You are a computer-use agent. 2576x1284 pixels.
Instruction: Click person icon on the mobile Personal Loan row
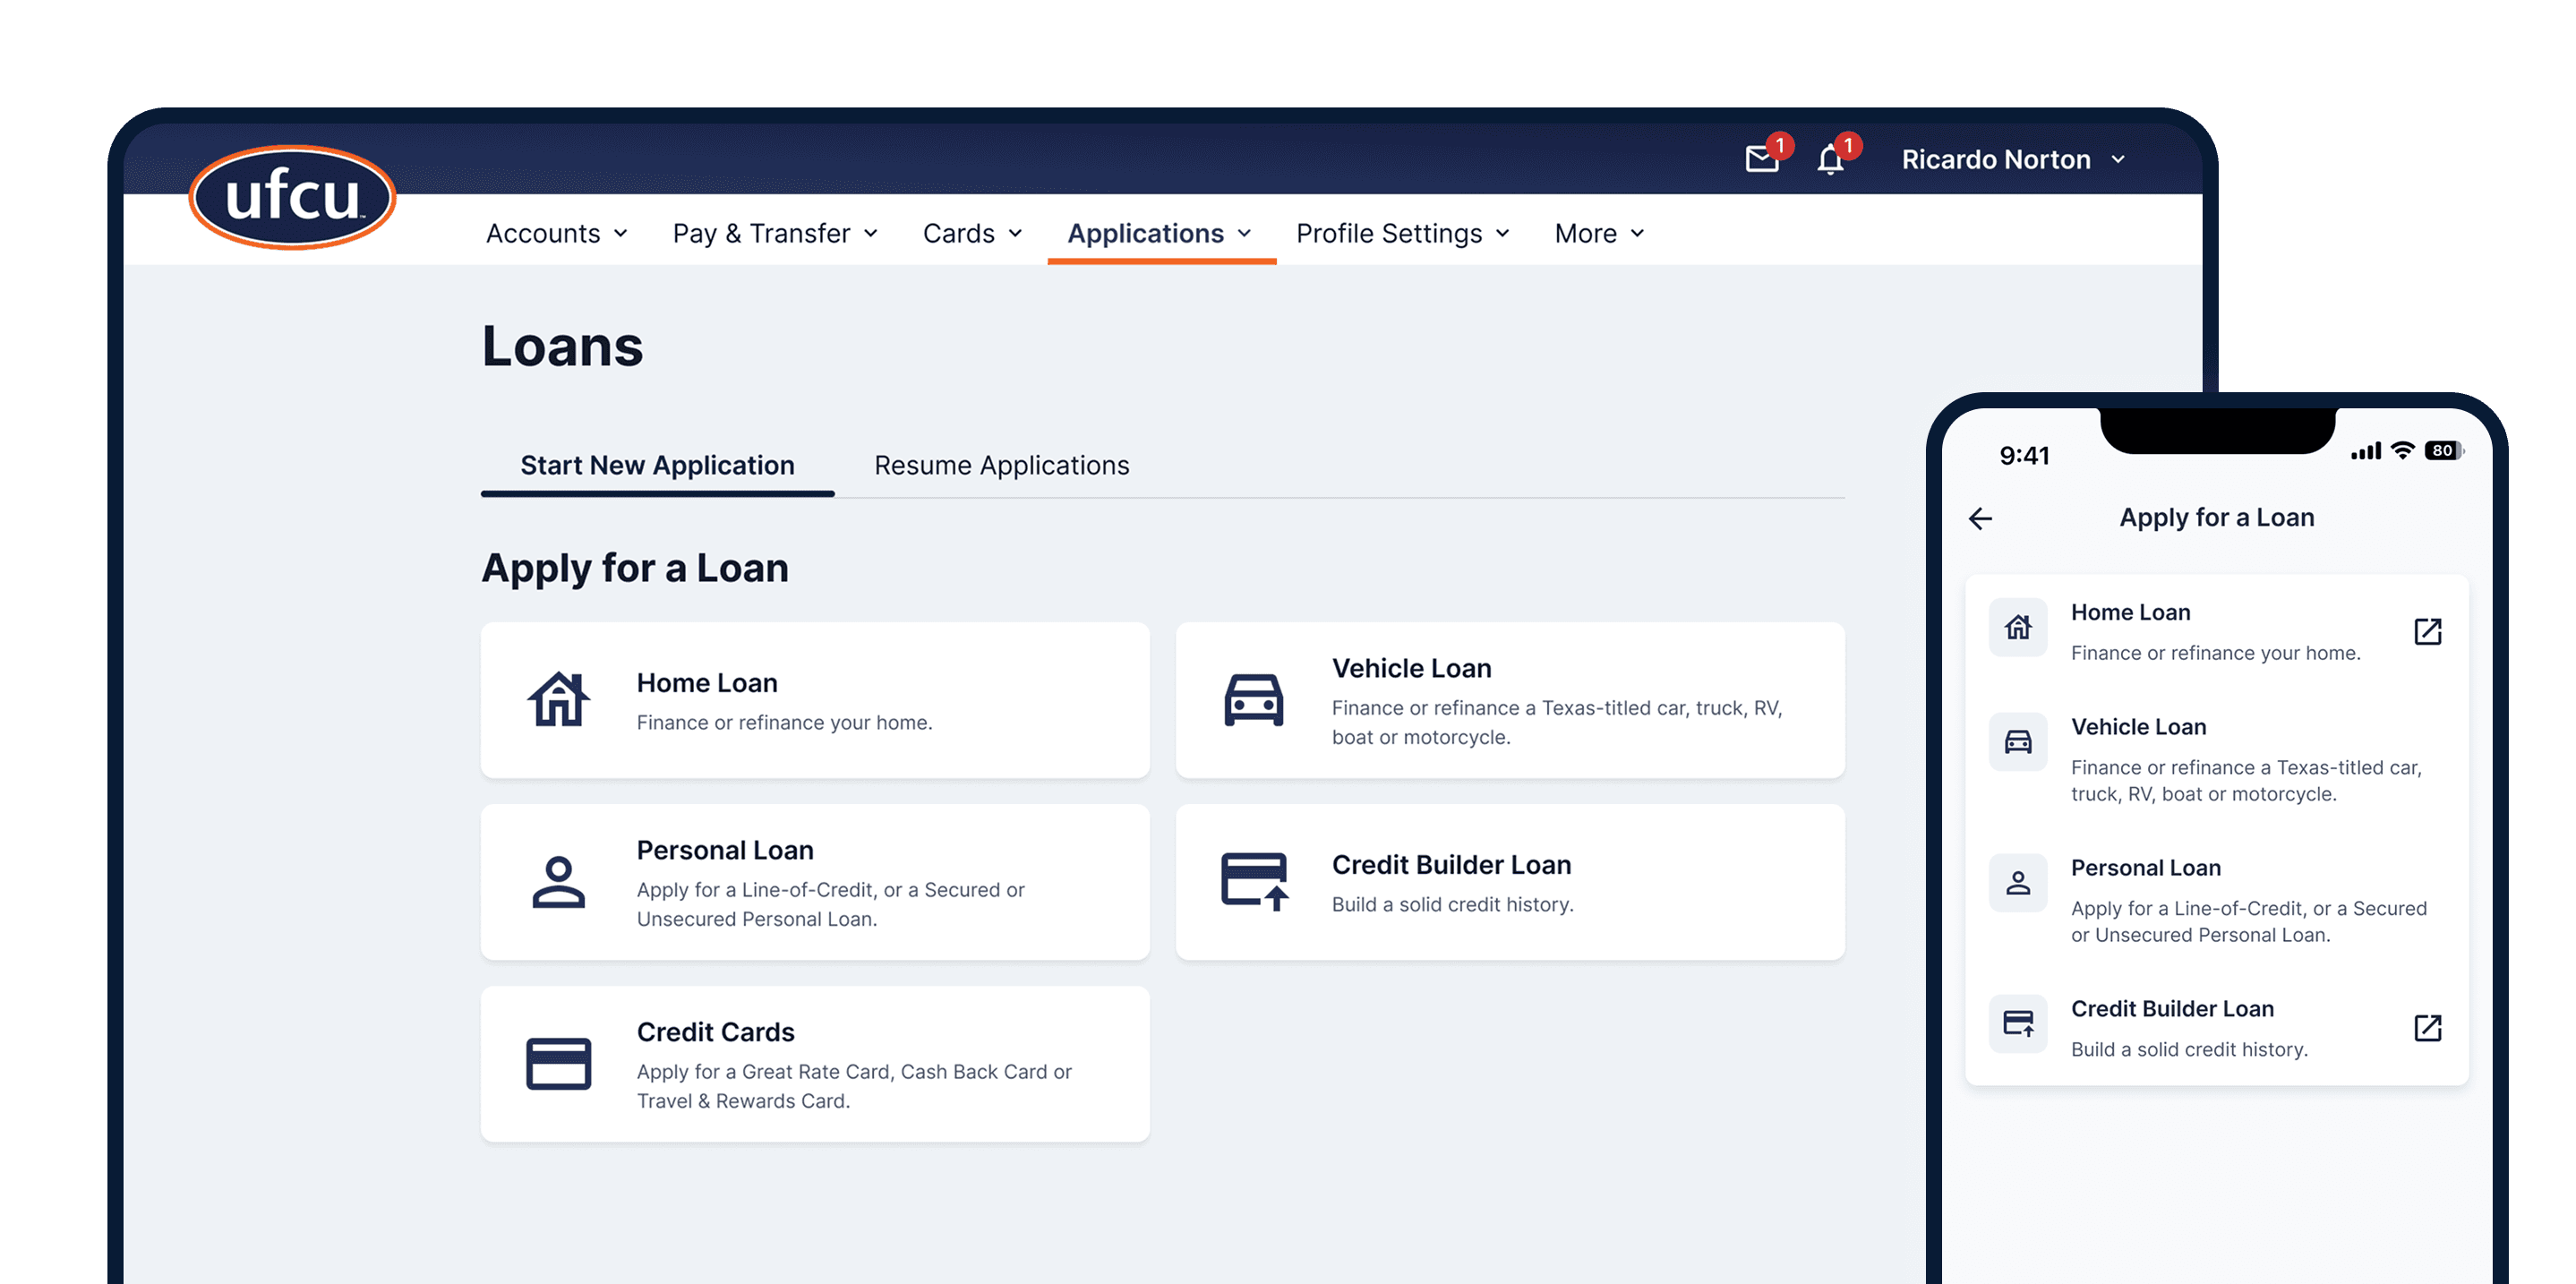click(x=2018, y=883)
